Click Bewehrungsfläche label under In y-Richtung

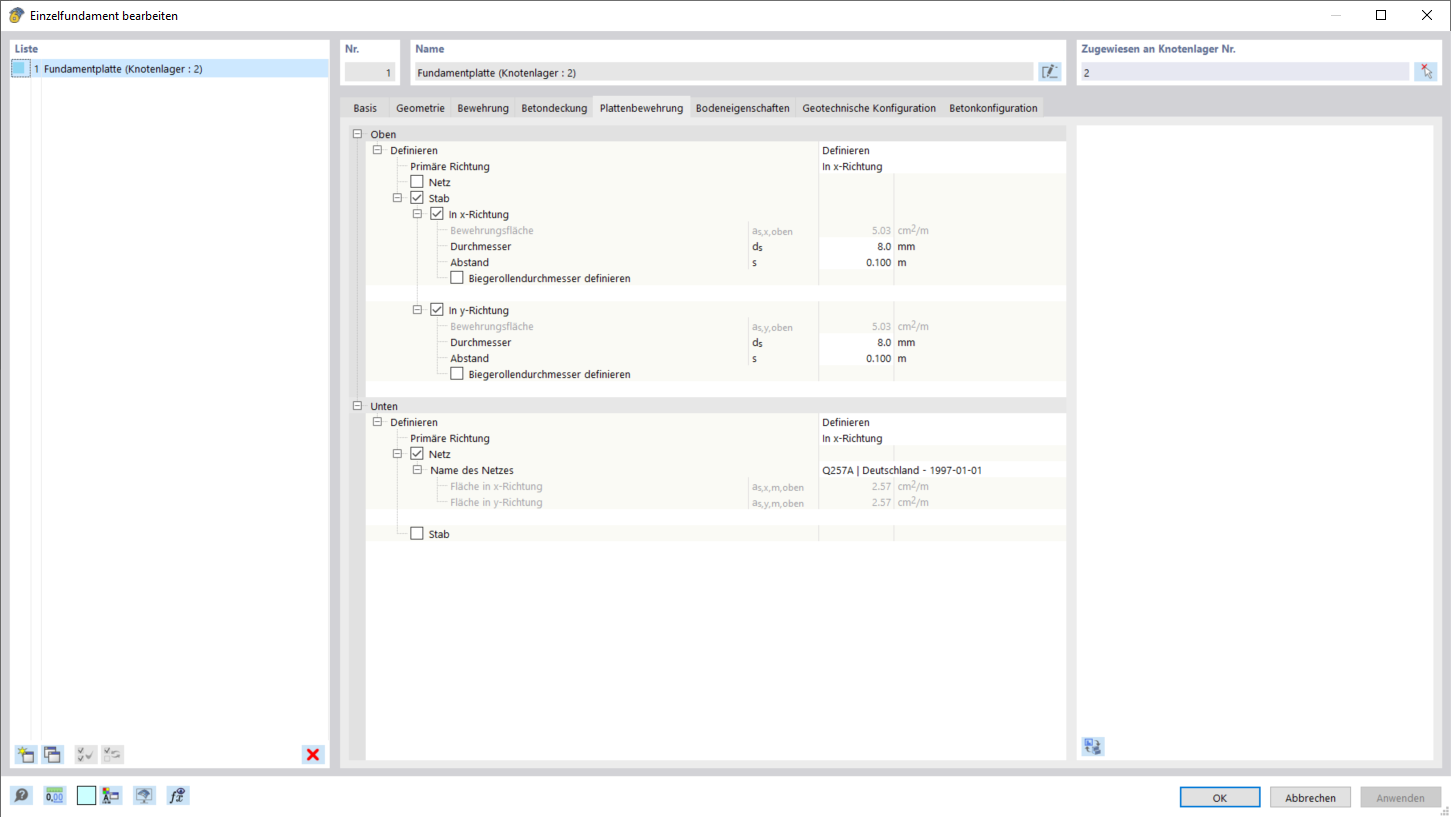tap(492, 326)
